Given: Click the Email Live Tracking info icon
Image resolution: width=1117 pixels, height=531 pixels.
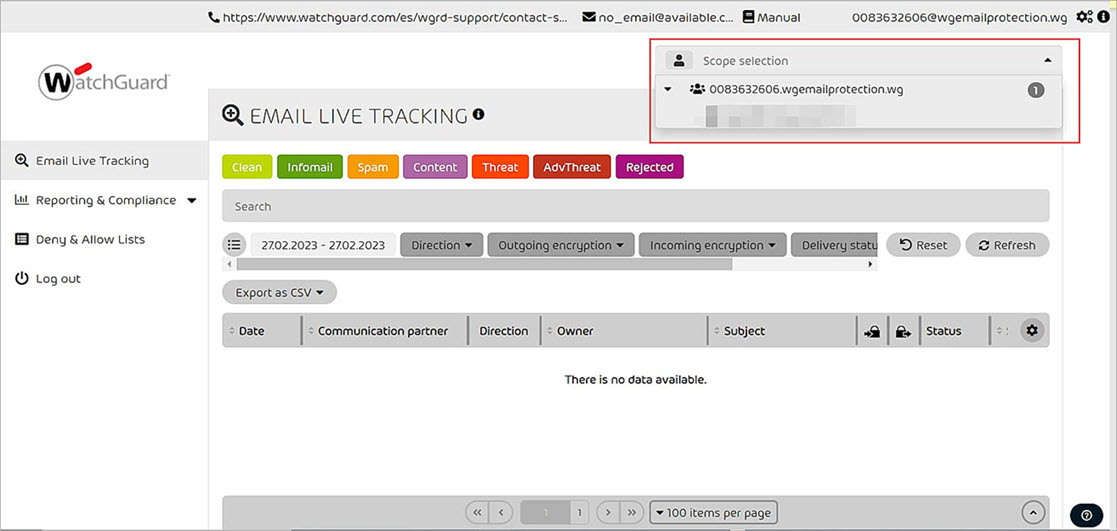Looking at the screenshot, I should click(x=479, y=113).
